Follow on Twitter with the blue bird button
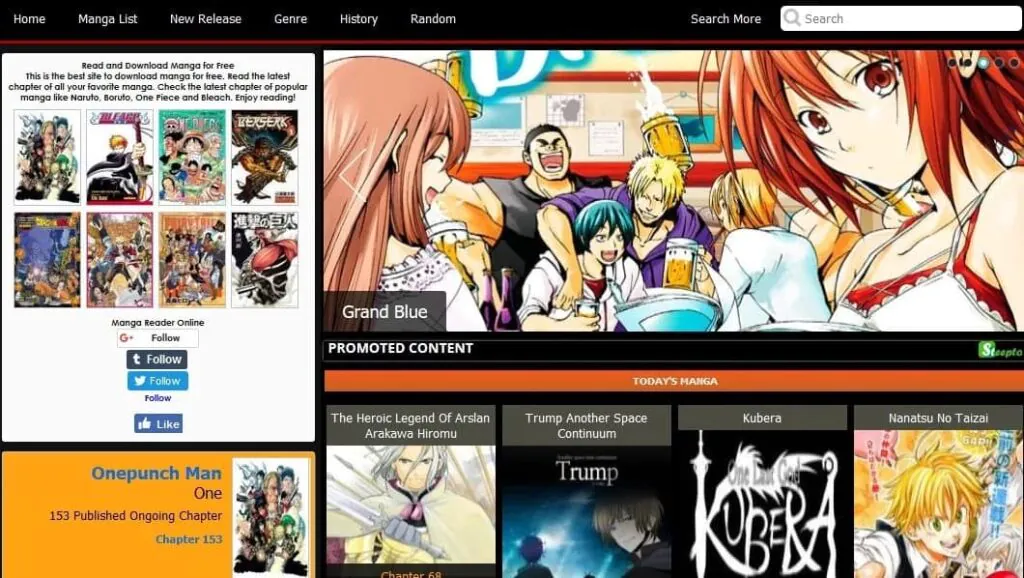Image resolution: width=1024 pixels, height=578 pixels. coord(157,381)
